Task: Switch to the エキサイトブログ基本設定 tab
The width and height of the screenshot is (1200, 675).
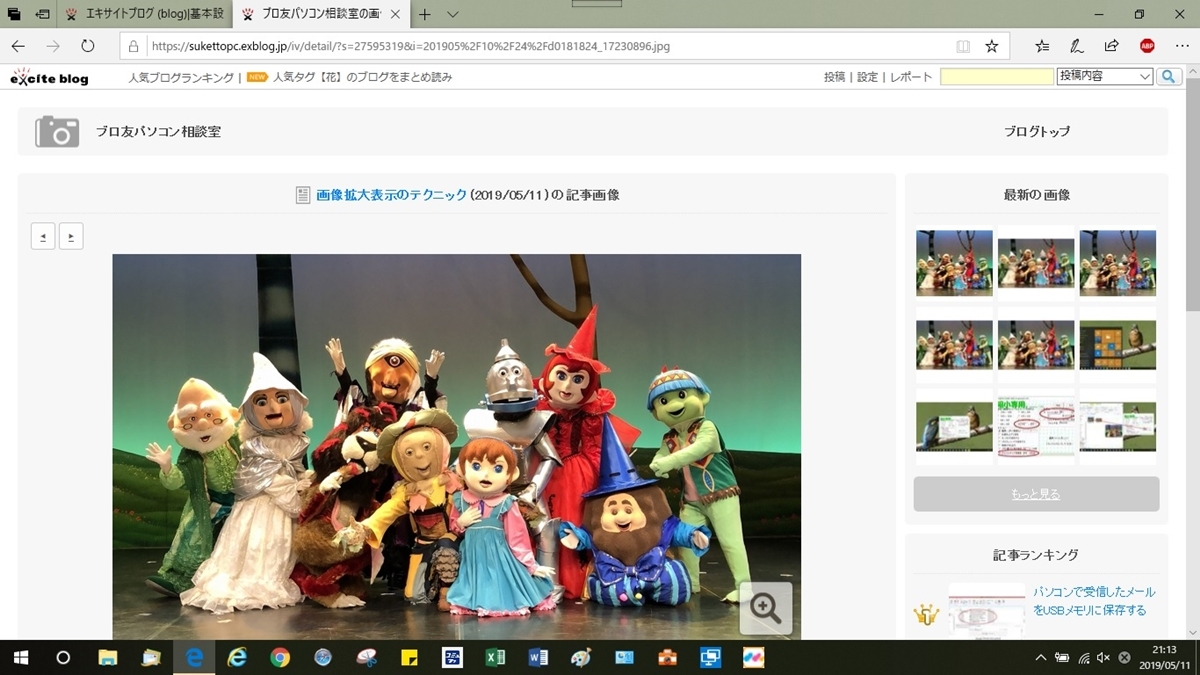Action: pos(146,15)
